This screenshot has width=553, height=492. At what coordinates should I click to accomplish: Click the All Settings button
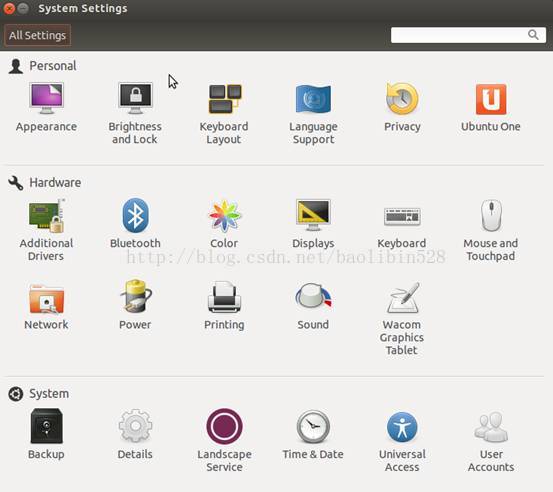click(x=37, y=35)
